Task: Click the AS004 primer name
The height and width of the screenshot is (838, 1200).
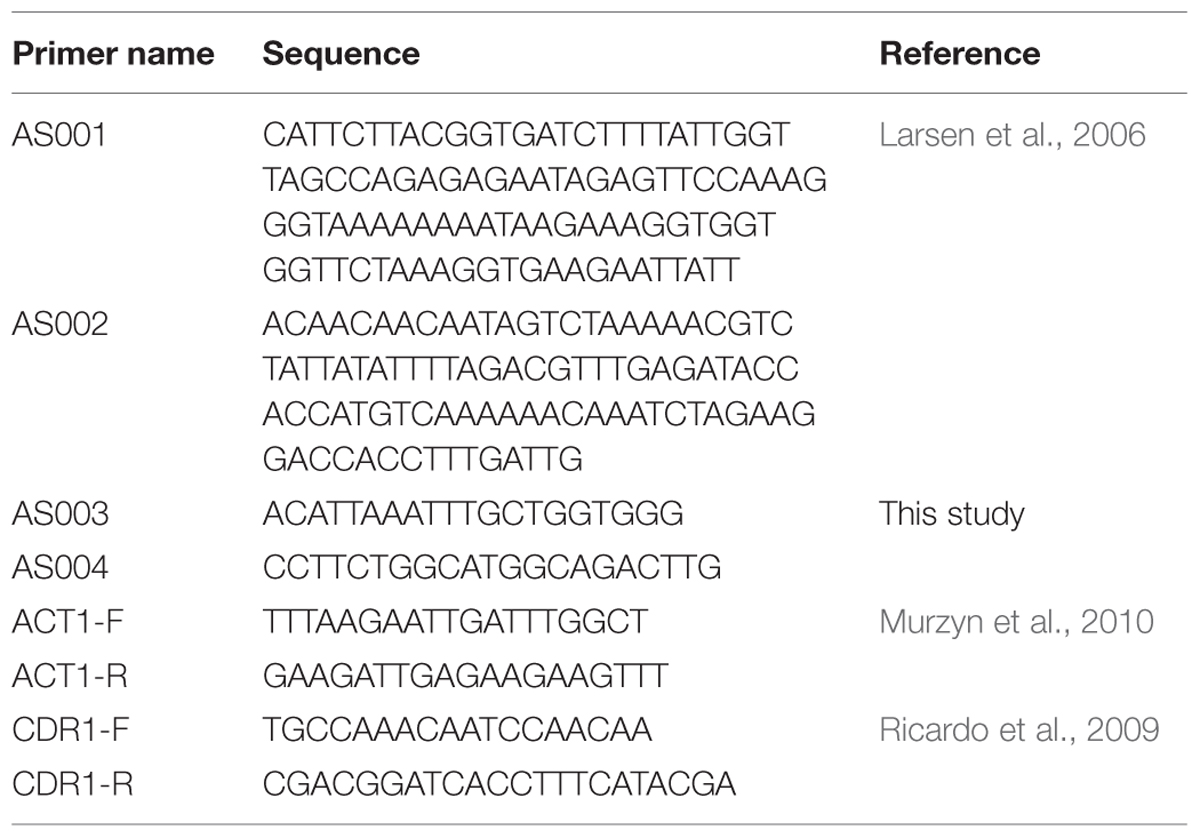Action: 60,568
